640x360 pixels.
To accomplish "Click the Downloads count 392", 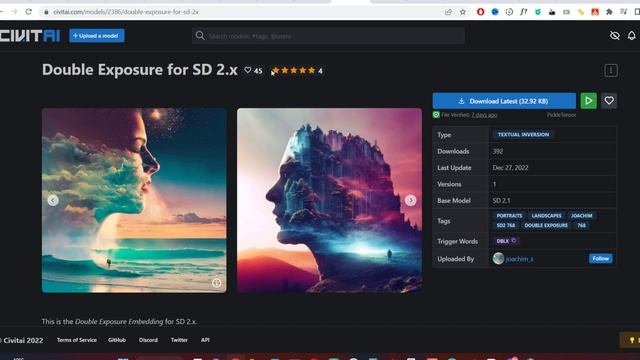I will coord(498,151).
